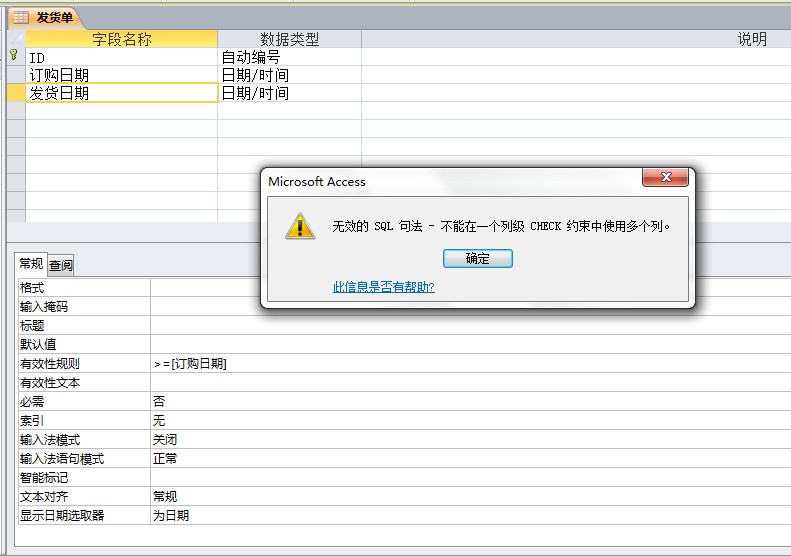Click the row selector for 订购日期

(16, 75)
